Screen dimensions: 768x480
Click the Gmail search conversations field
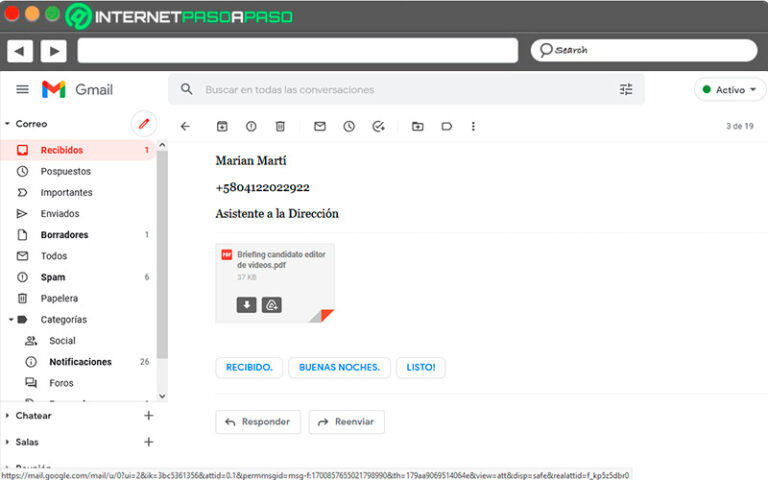(x=406, y=90)
